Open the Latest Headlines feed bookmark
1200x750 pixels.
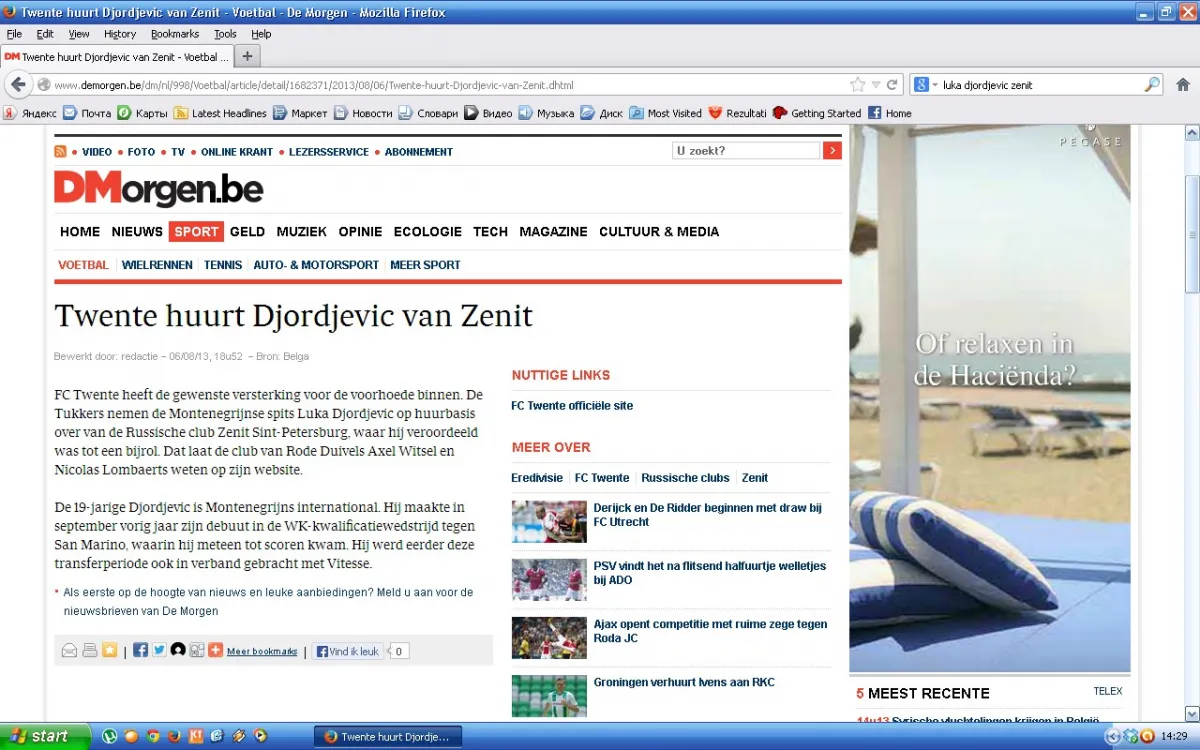click(220, 113)
